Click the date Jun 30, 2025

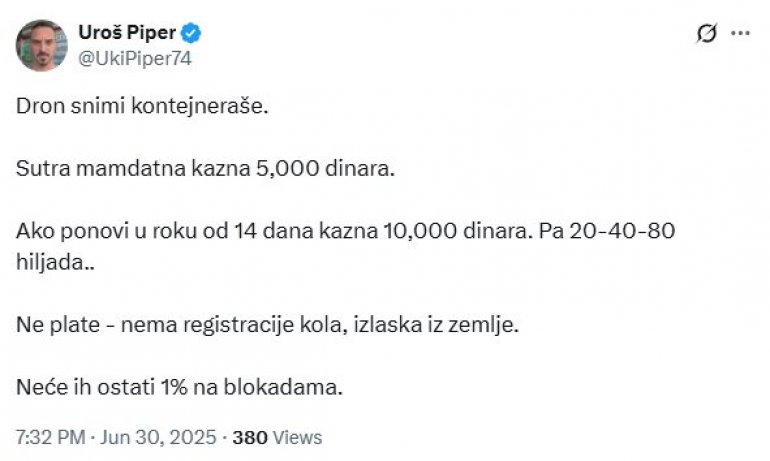[x=158, y=437]
